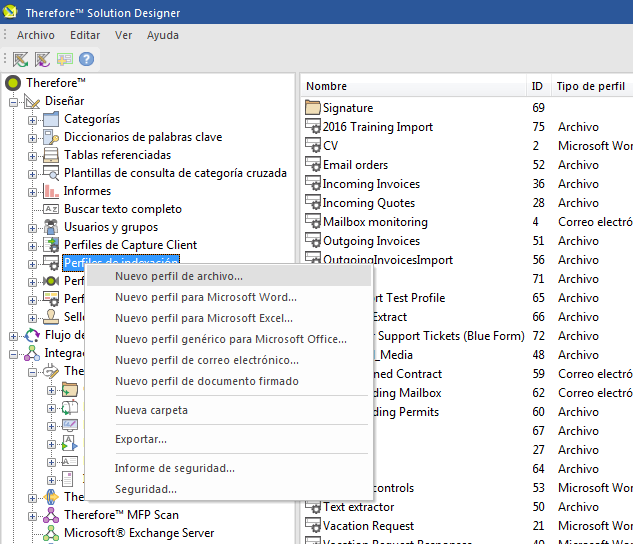
Task: Select the Outgoing Invoices row text
Action: 371,241
